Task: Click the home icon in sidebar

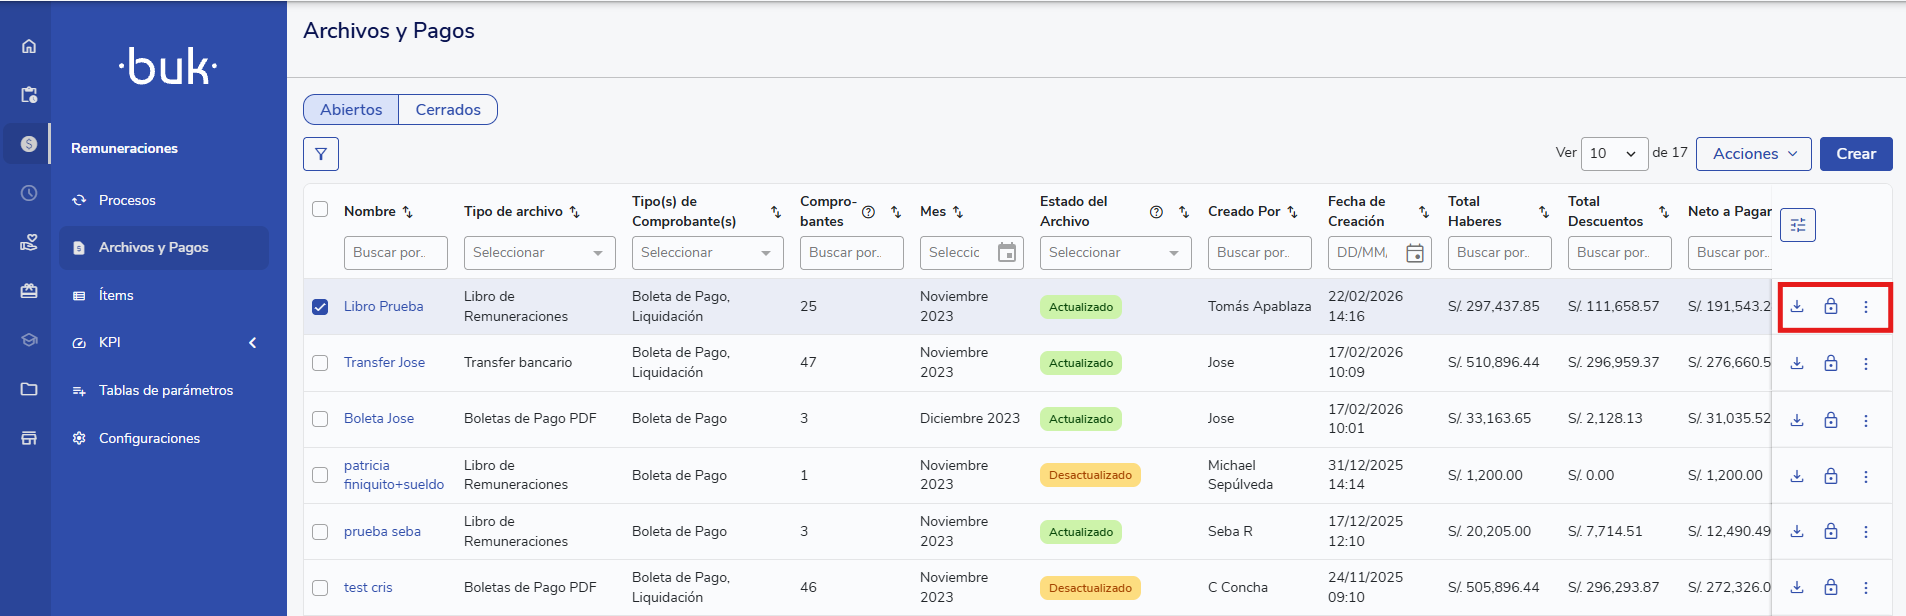Action: click(x=29, y=46)
